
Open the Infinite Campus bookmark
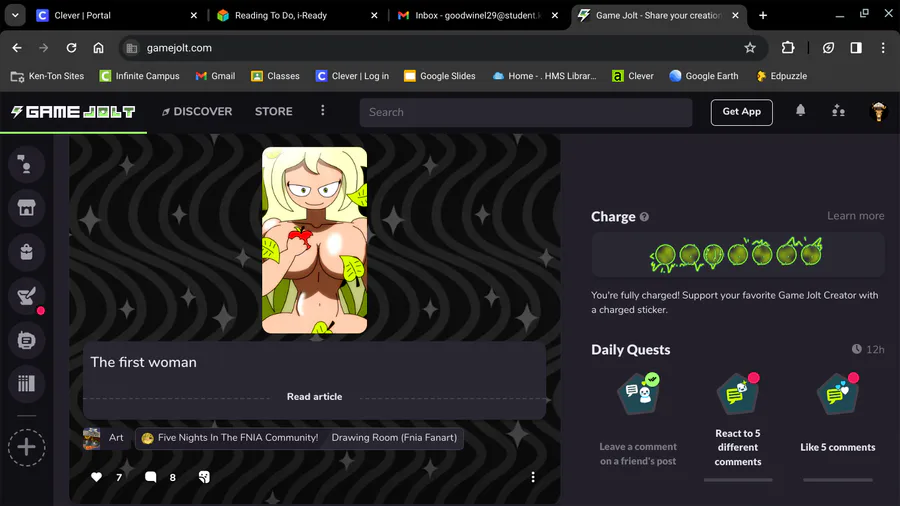click(x=139, y=76)
